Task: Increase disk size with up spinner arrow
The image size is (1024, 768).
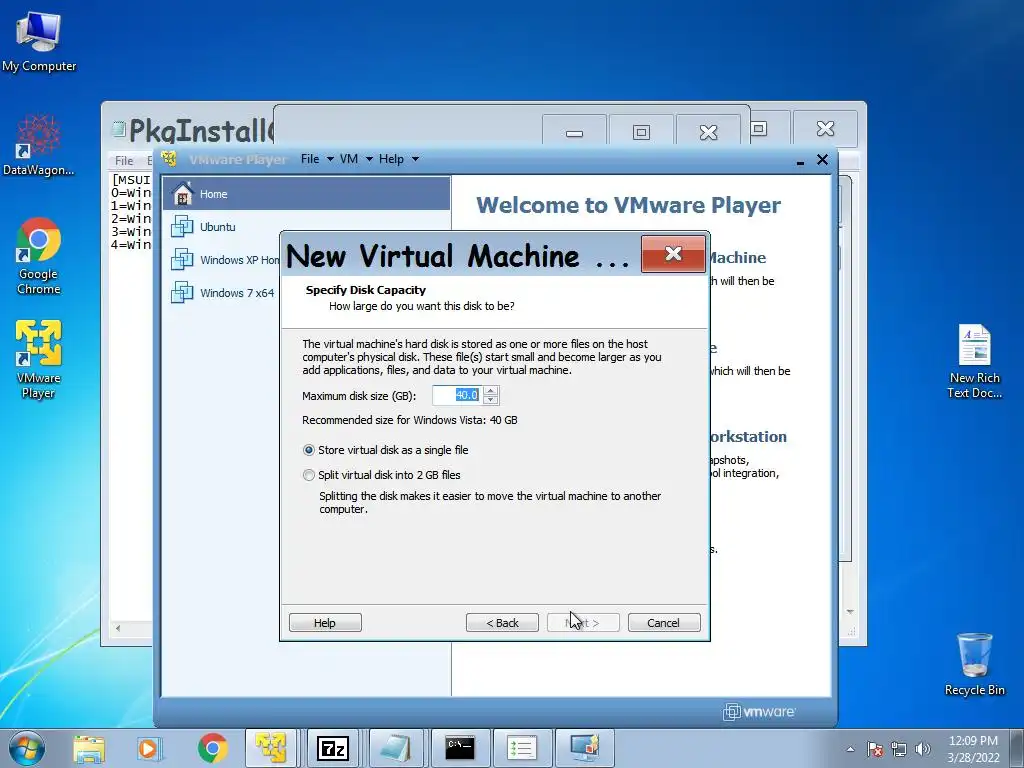Action: 490,391
